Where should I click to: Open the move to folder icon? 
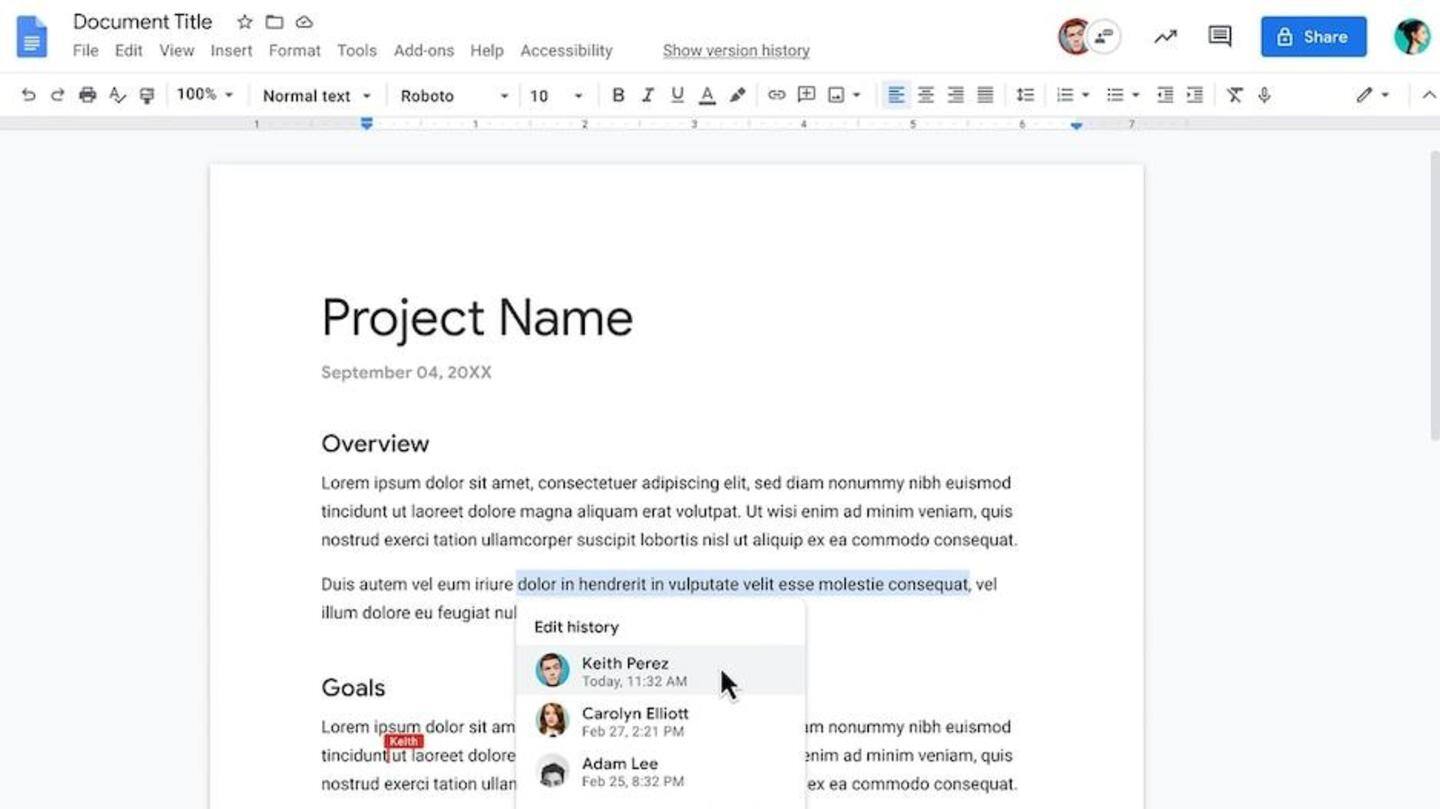(274, 21)
